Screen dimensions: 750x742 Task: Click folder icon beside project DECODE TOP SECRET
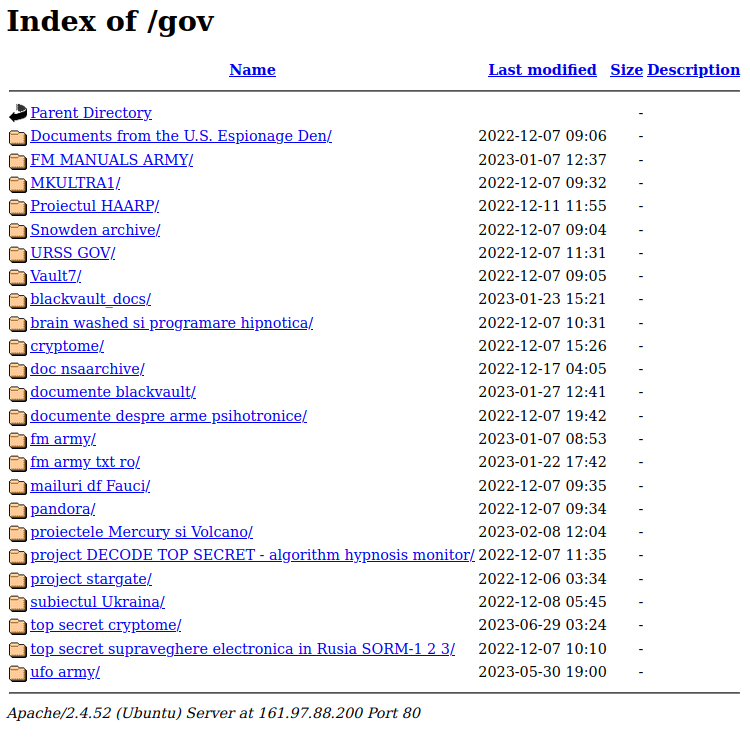(18, 557)
